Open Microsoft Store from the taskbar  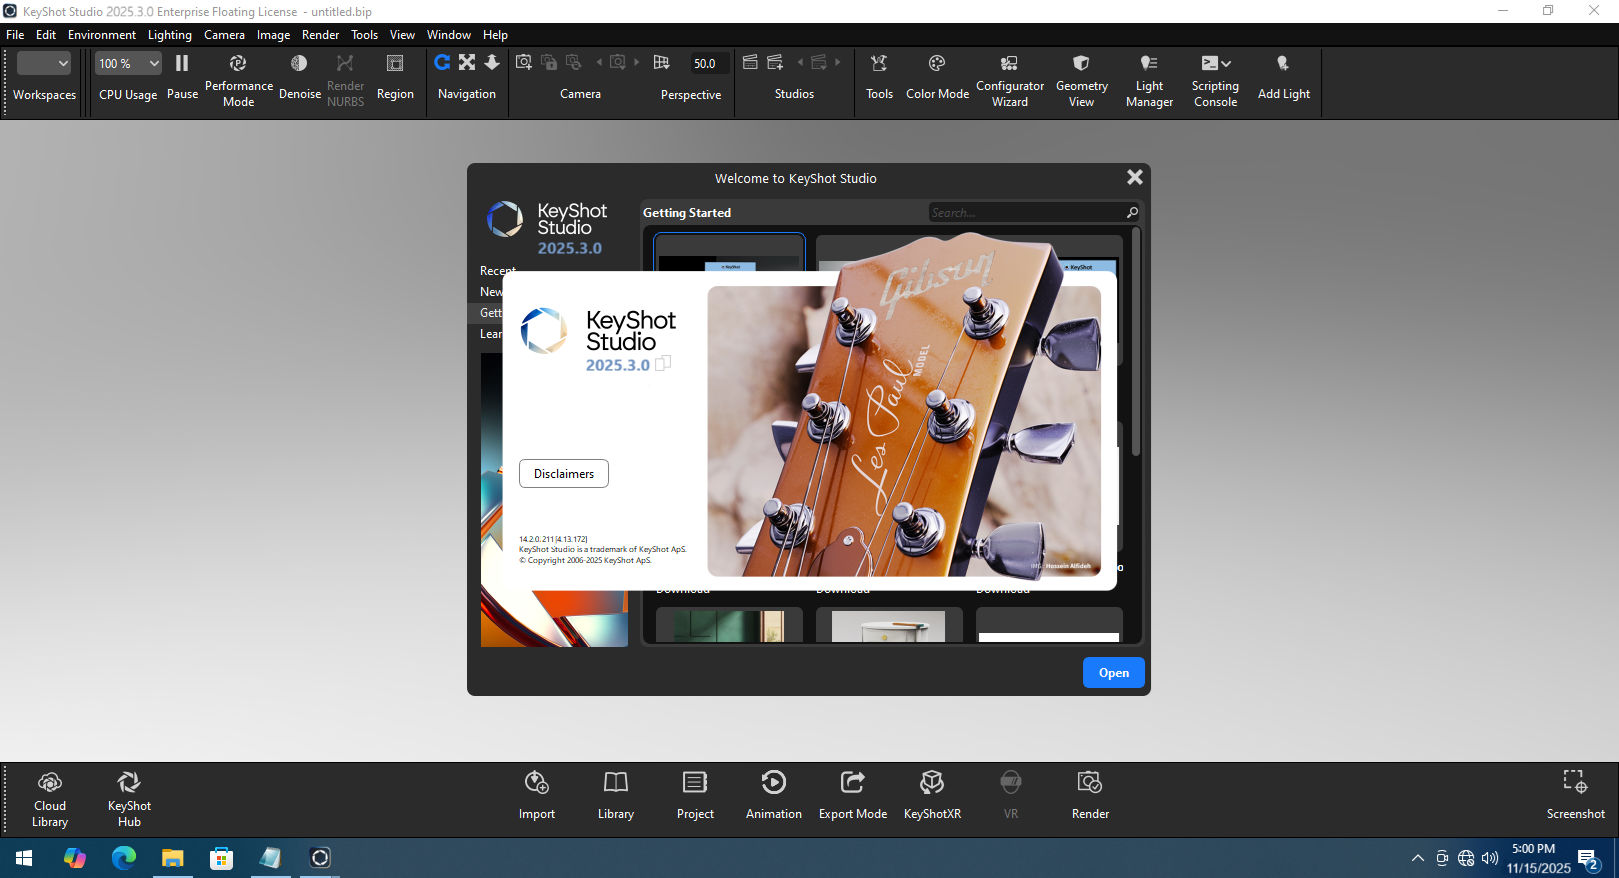tap(222, 858)
